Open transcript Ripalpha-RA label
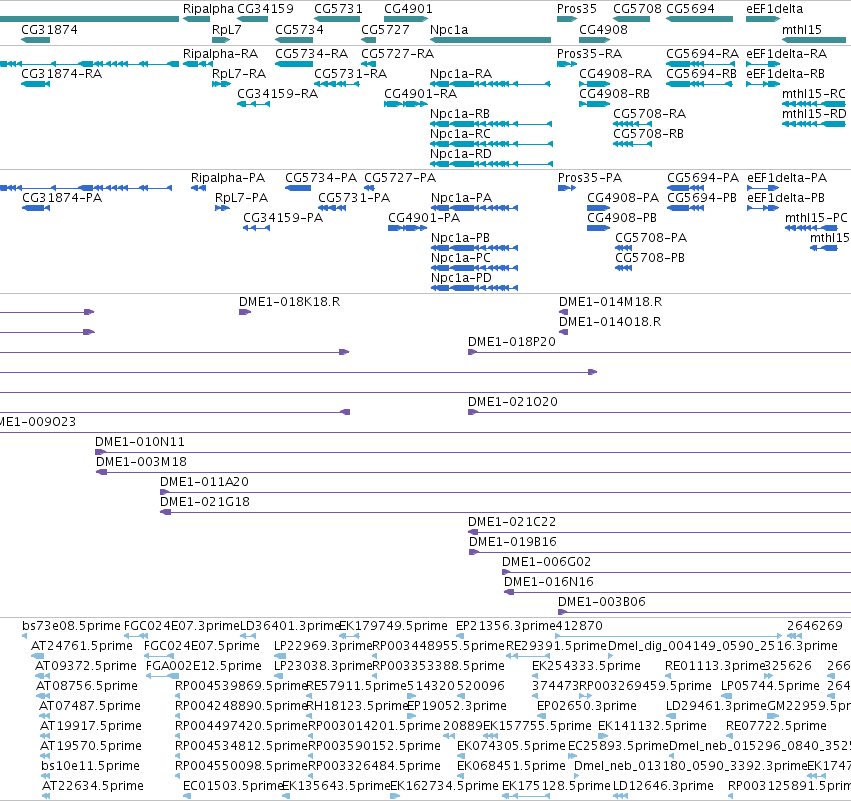 point(220,54)
